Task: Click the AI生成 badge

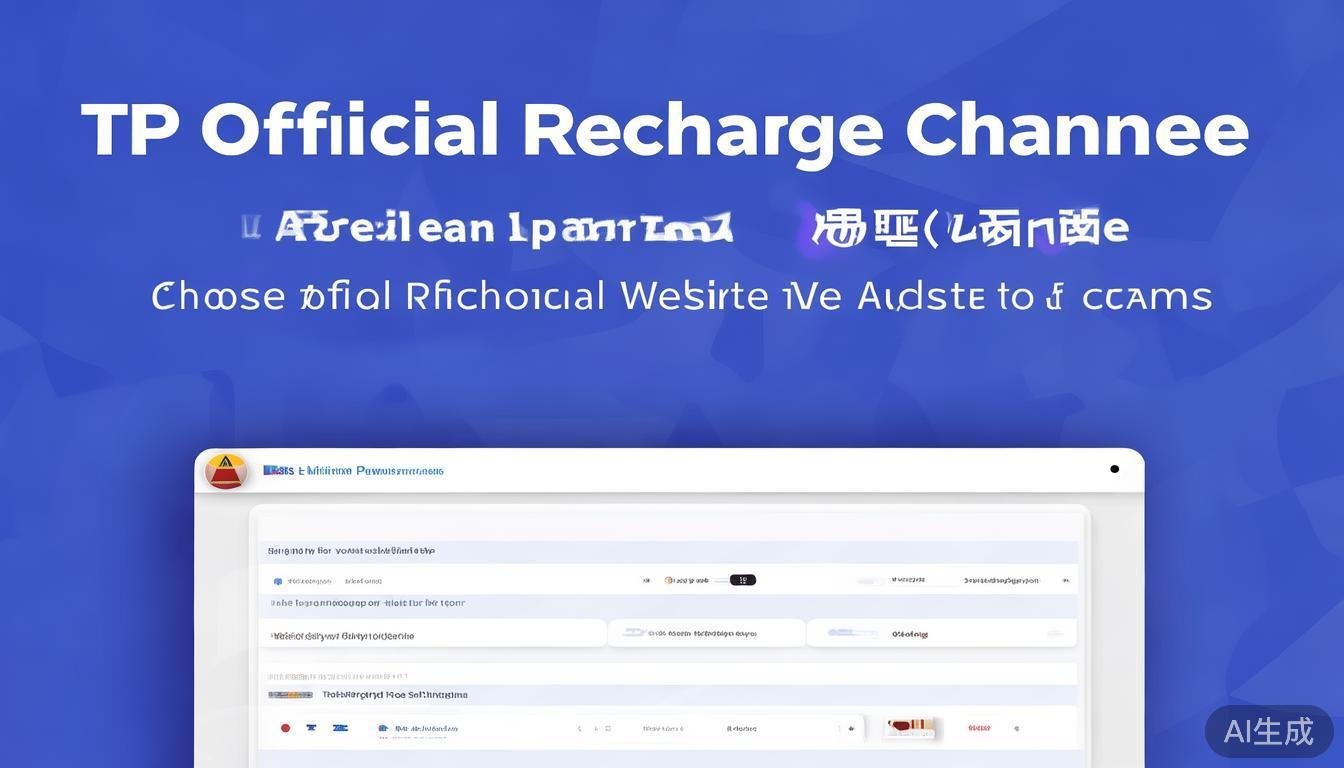Action: coord(1268,731)
